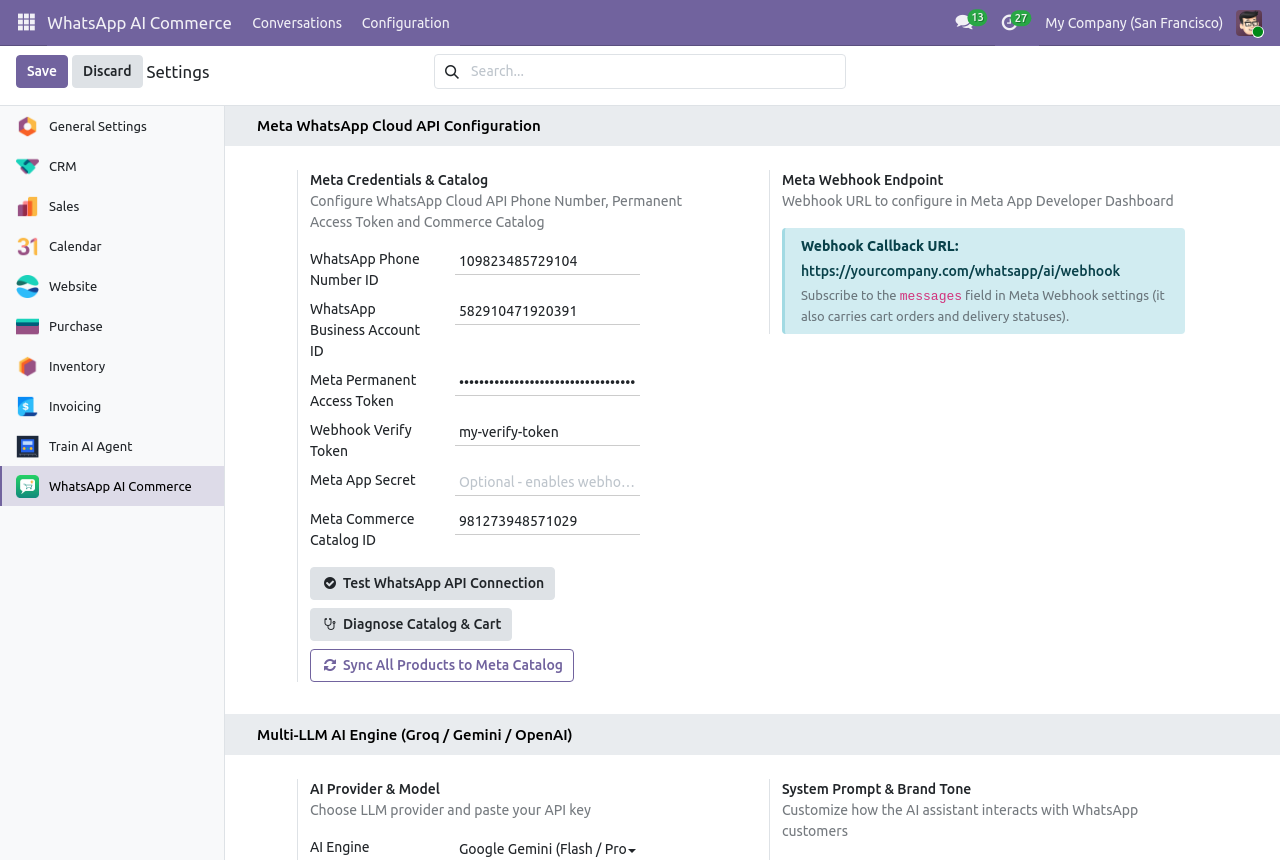Click the Meta Credentials & Catalog title
Image resolution: width=1280 pixels, height=860 pixels.
[x=399, y=180]
